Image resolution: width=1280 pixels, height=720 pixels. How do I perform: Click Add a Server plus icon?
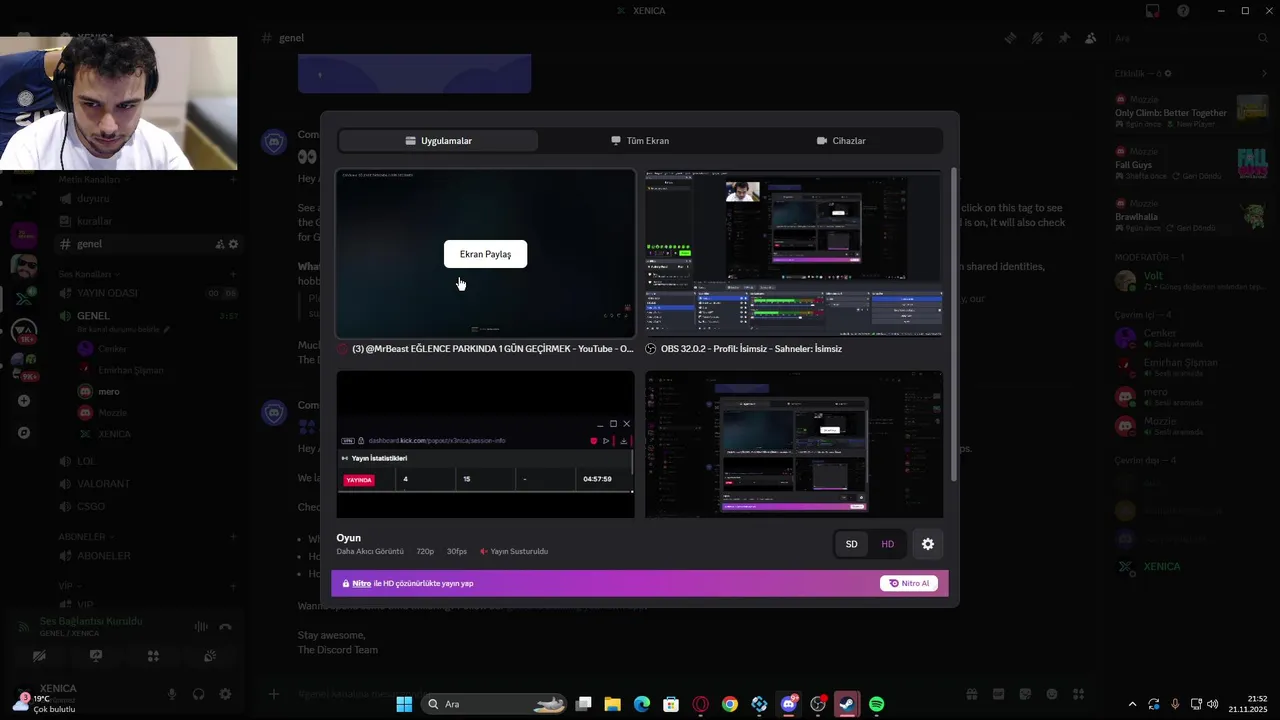coord(24,401)
